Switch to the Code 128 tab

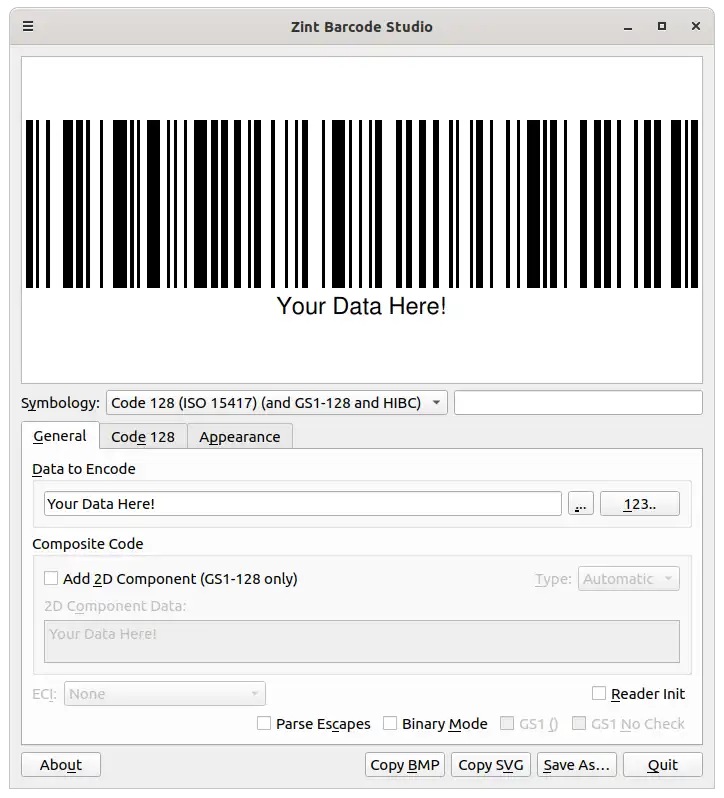click(143, 437)
